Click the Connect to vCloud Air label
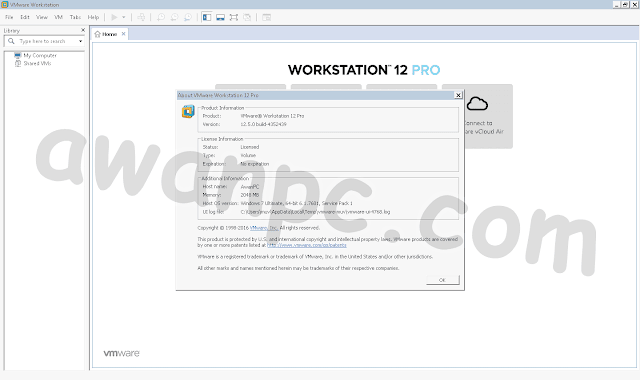Viewport: 640px width, 380px height. 484,127
